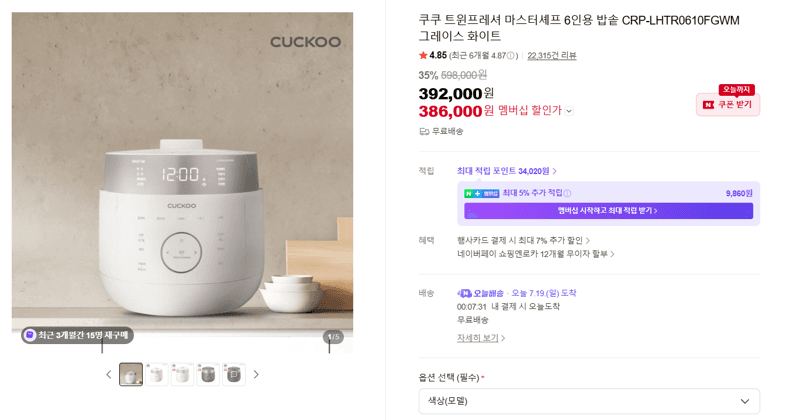This screenshot has height=420, width=800.
Task: Click the red star rating icon
Action: (423, 55)
